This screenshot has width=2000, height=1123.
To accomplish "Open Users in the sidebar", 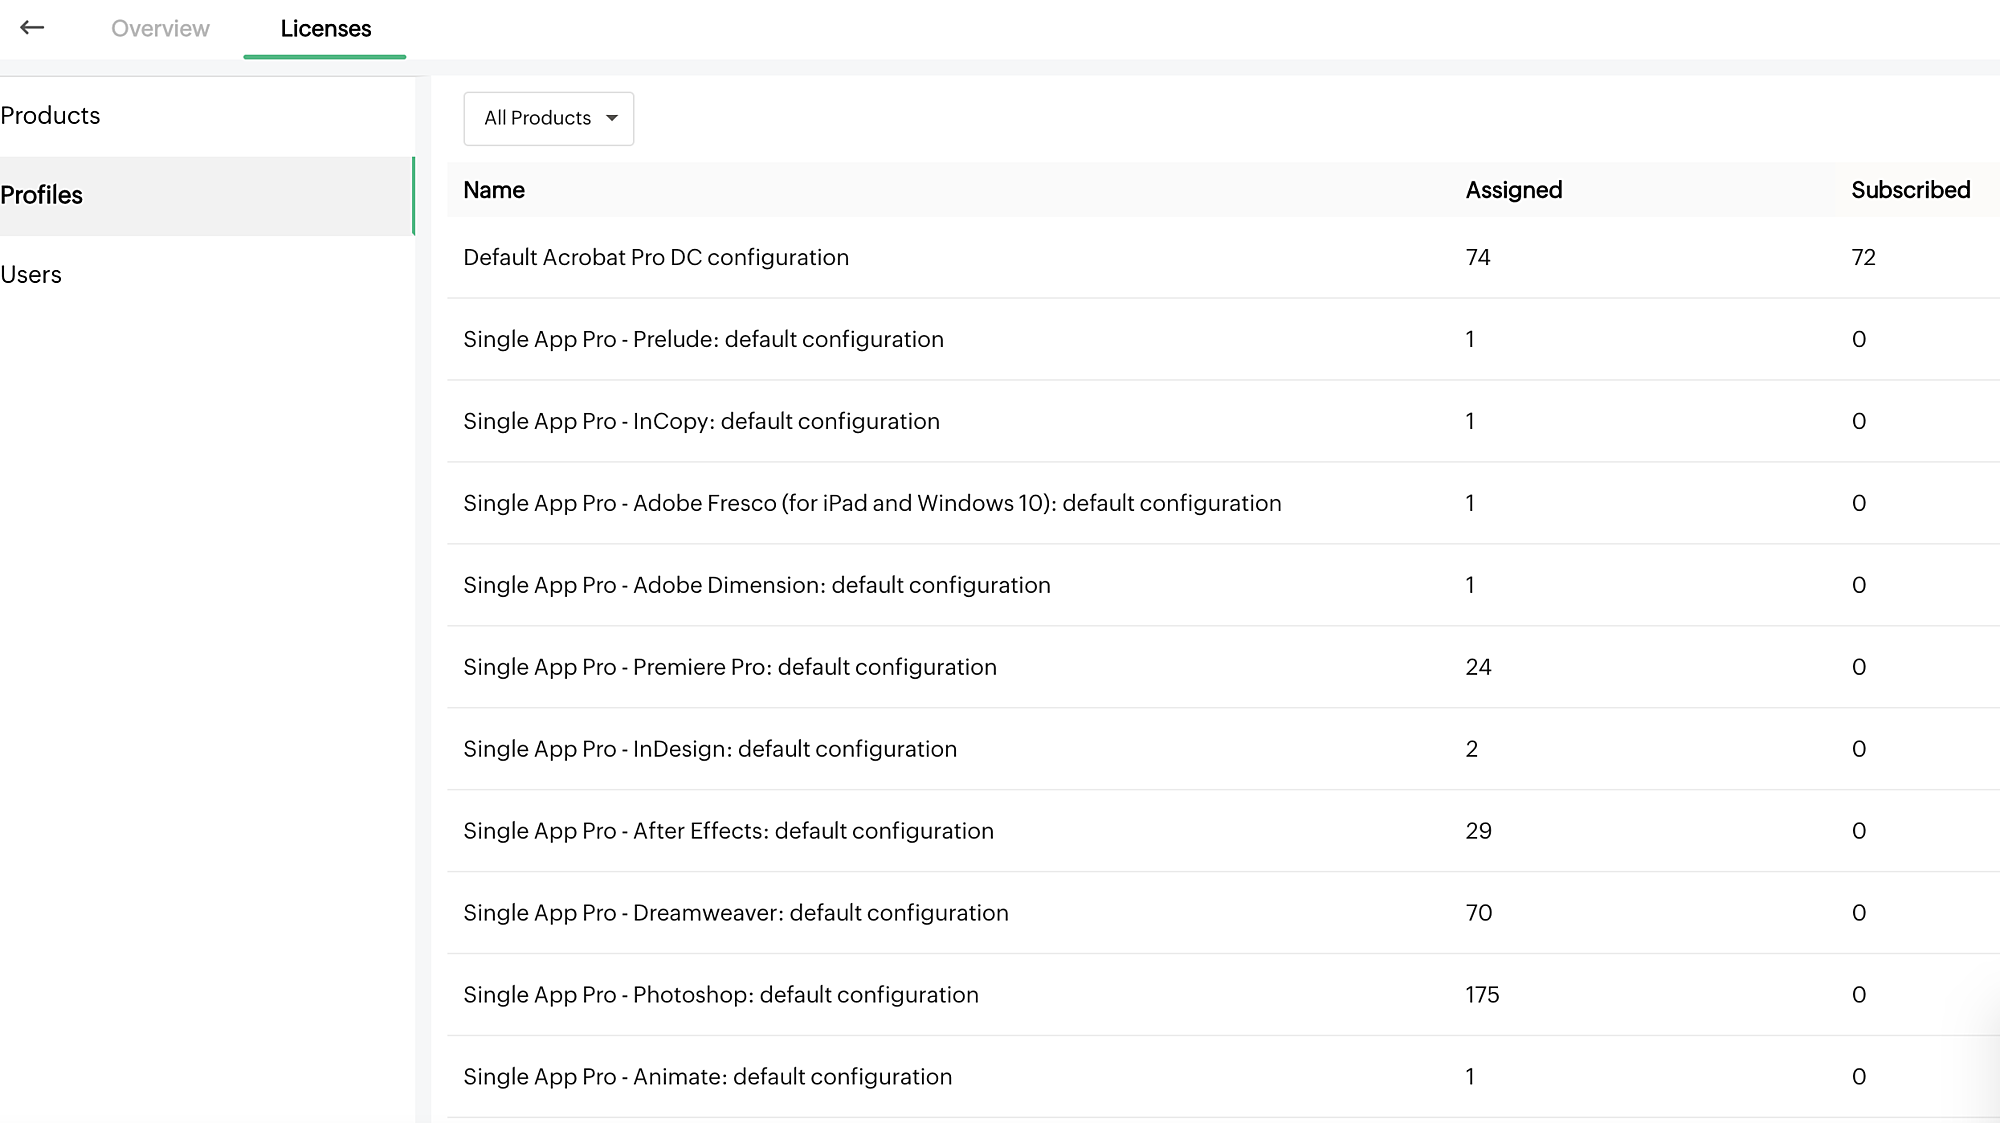I will [x=31, y=275].
